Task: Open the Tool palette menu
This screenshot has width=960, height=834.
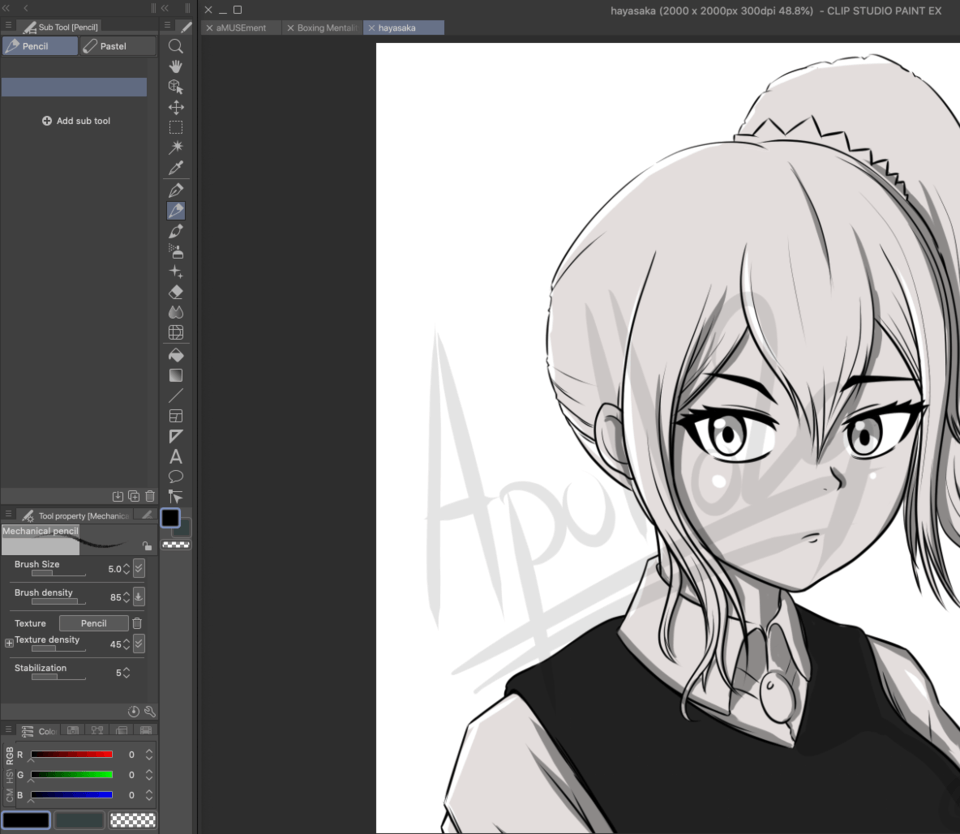Action: click(167, 26)
